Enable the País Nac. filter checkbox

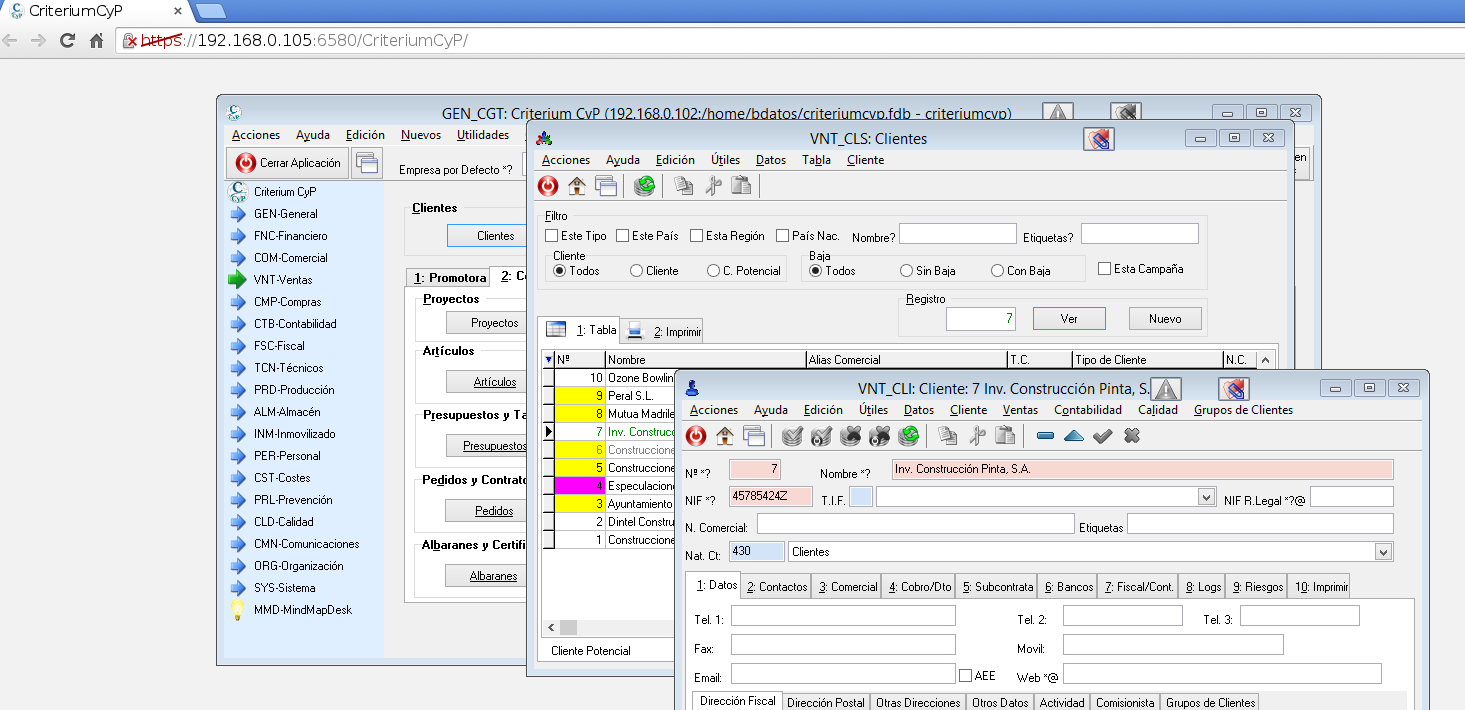point(782,236)
